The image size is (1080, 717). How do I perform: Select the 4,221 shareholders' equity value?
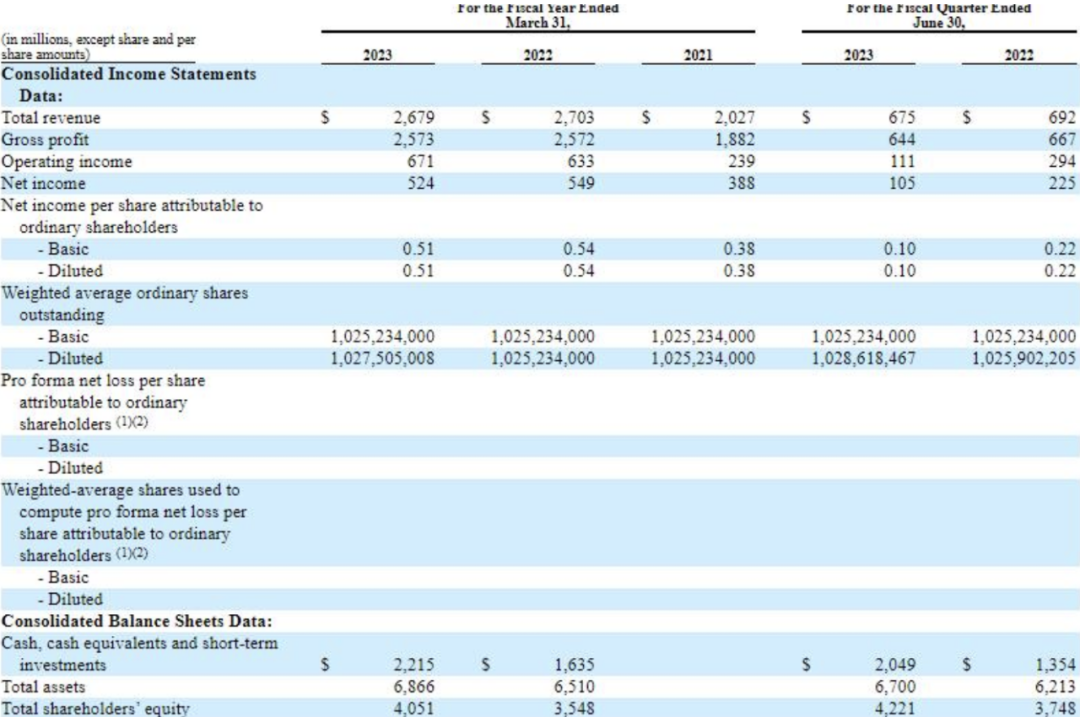(895, 708)
